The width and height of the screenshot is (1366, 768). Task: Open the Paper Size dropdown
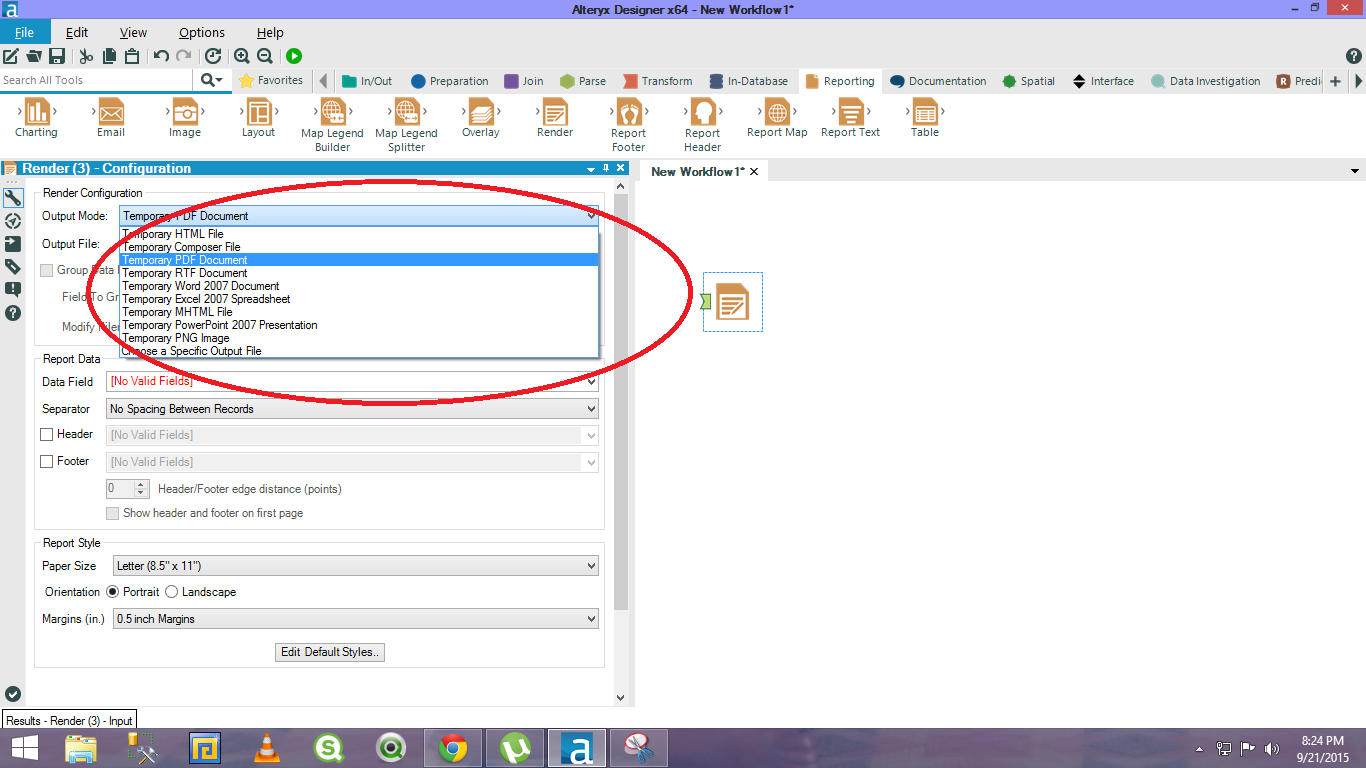pos(356,566)
